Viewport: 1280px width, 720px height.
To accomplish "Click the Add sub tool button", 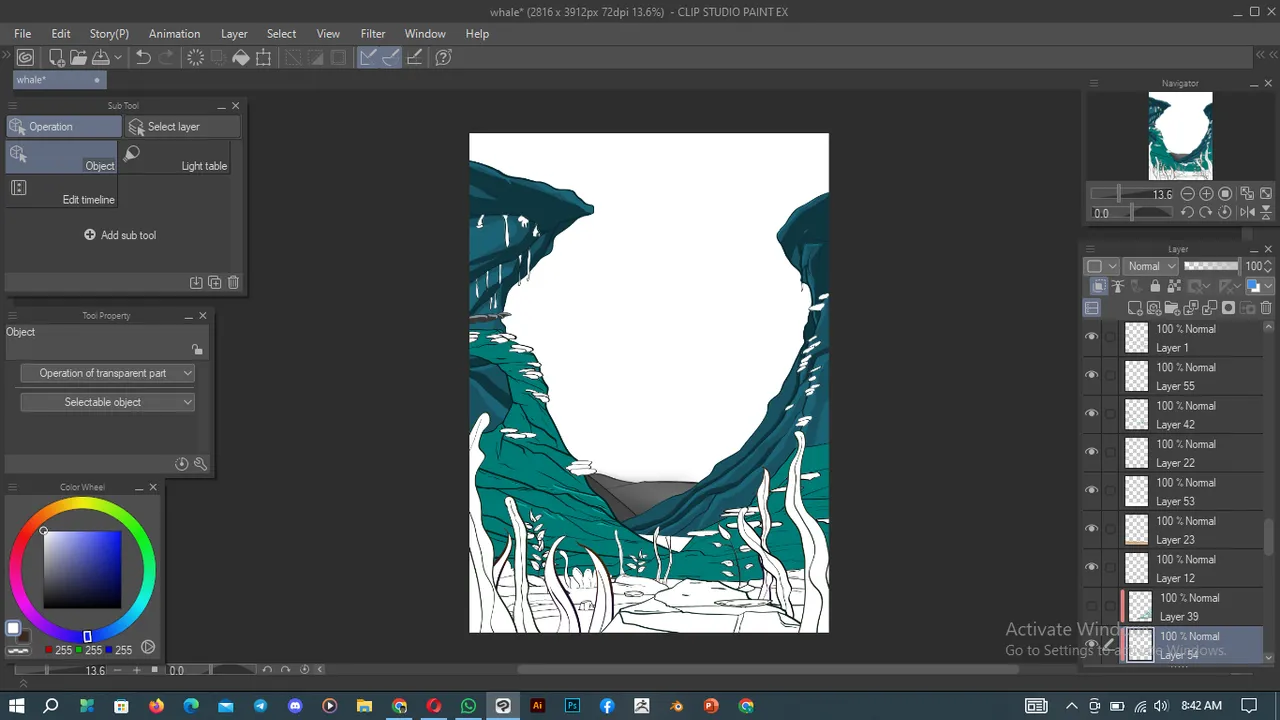I will pos(120,235).
